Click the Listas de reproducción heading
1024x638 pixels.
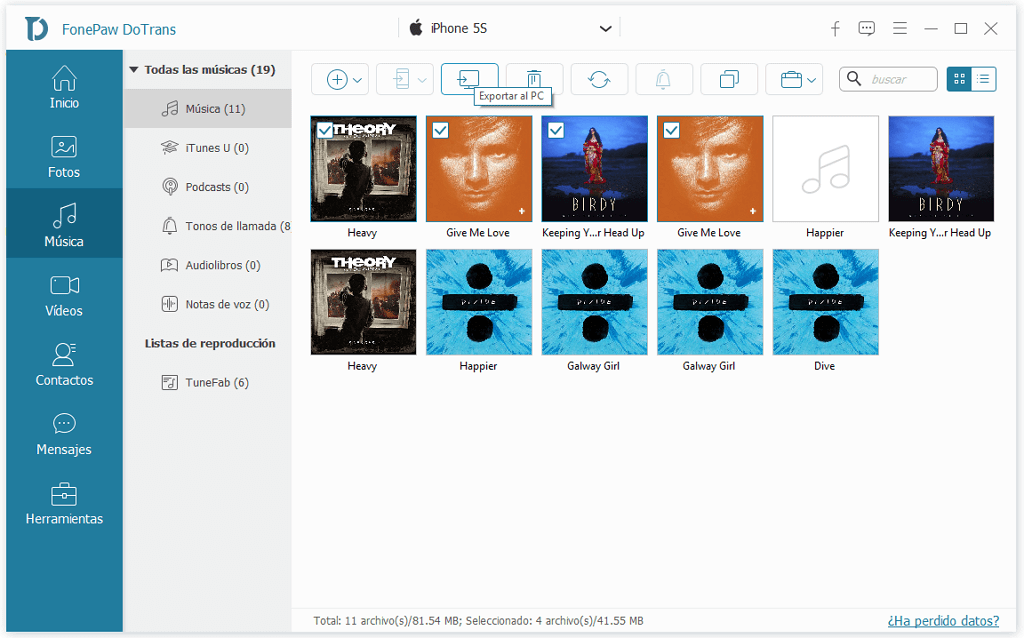[210, 343]
